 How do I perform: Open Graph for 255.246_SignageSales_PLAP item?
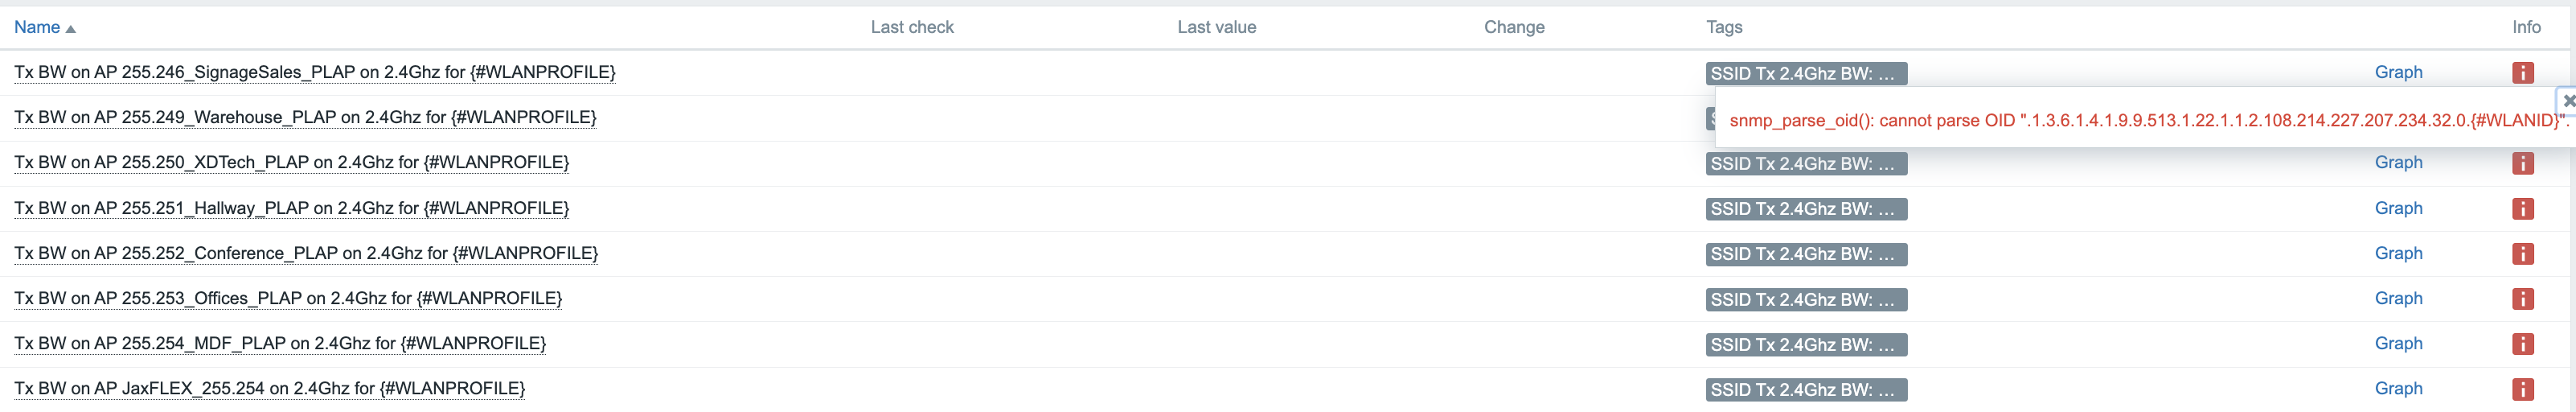pos(2398,72)
